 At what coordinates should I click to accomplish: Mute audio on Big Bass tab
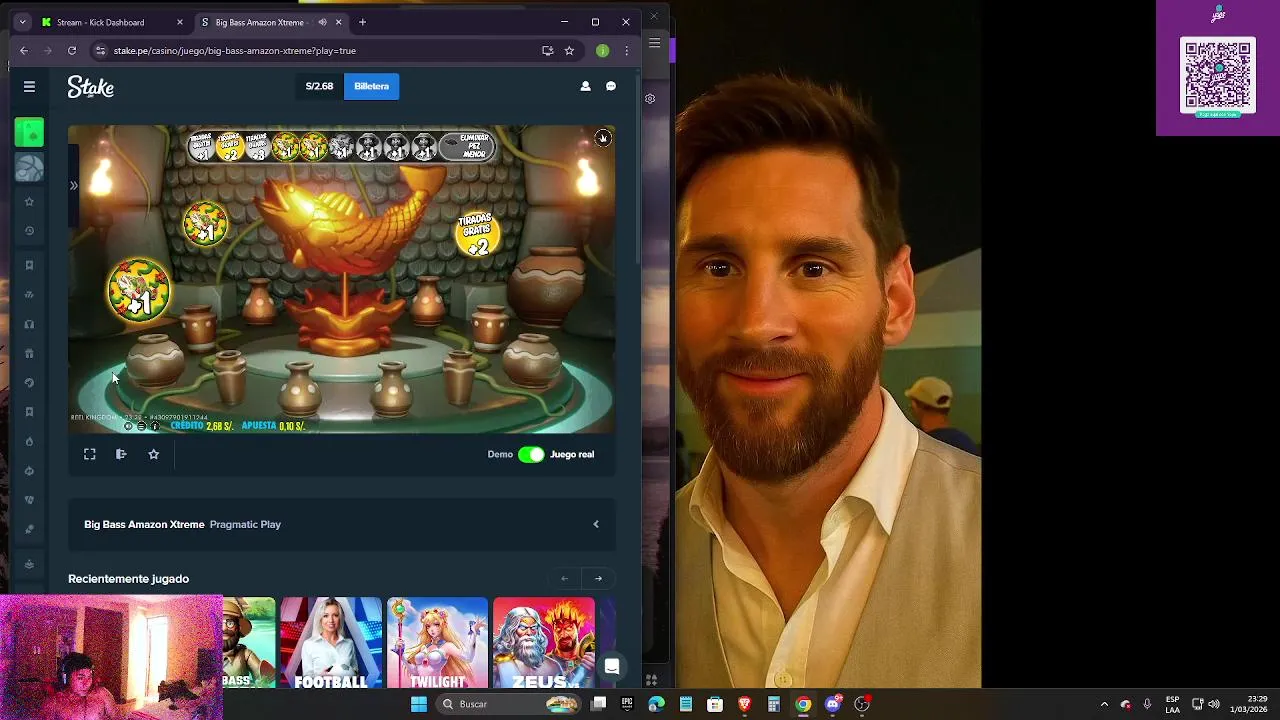[322, 22]
